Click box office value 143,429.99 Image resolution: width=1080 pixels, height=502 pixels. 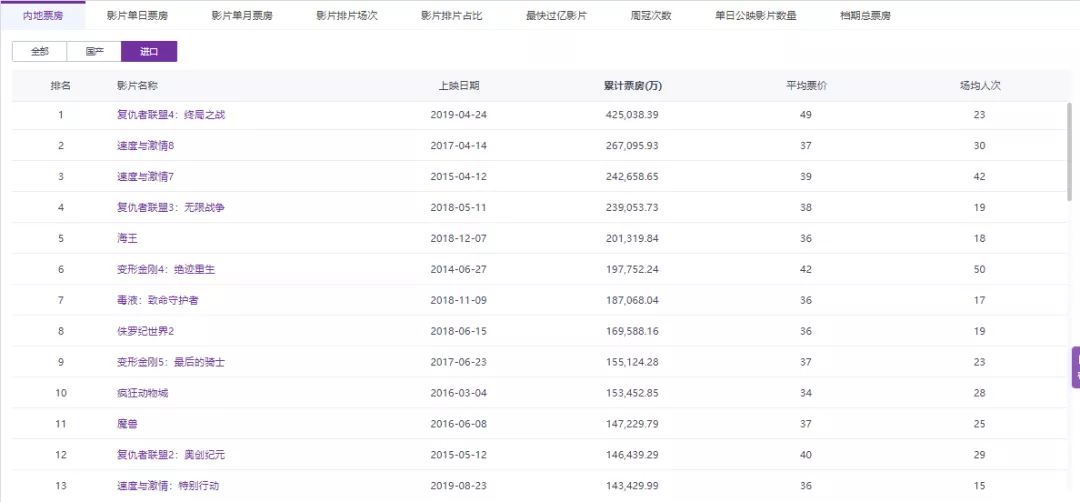632,486
